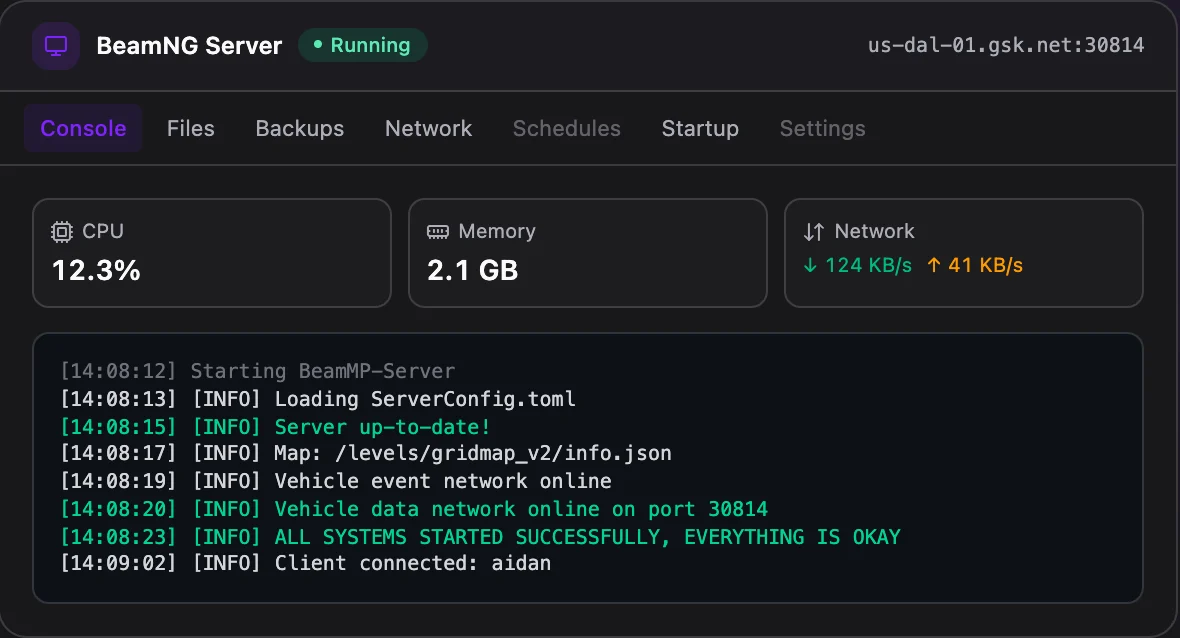Click the Network card label
Screen dimensions: 1180x638
(x=874, y=231)
